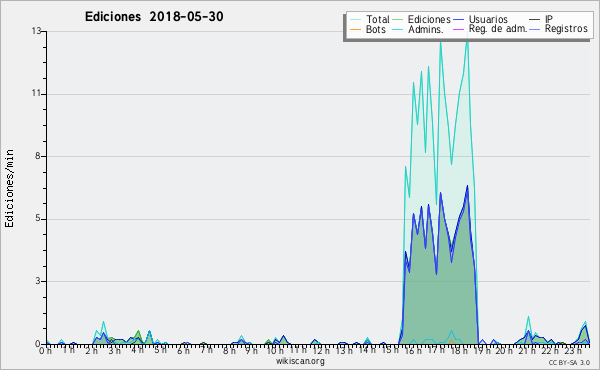Click the '21 h' x-axis label
Image resolution: width=600 pixels, height=370 pixels.
click(x=527, y=351)
